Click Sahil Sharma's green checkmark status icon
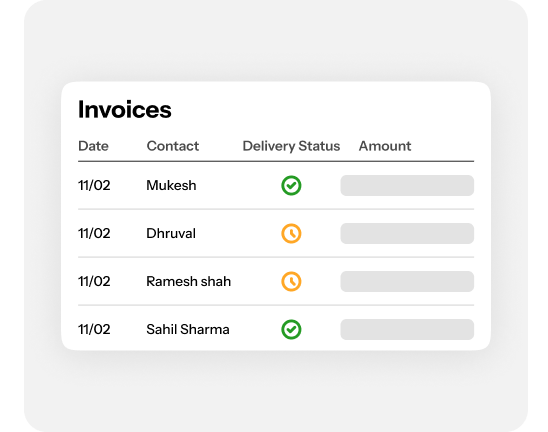Screen dimensions: 548x432 pos(291,329)
